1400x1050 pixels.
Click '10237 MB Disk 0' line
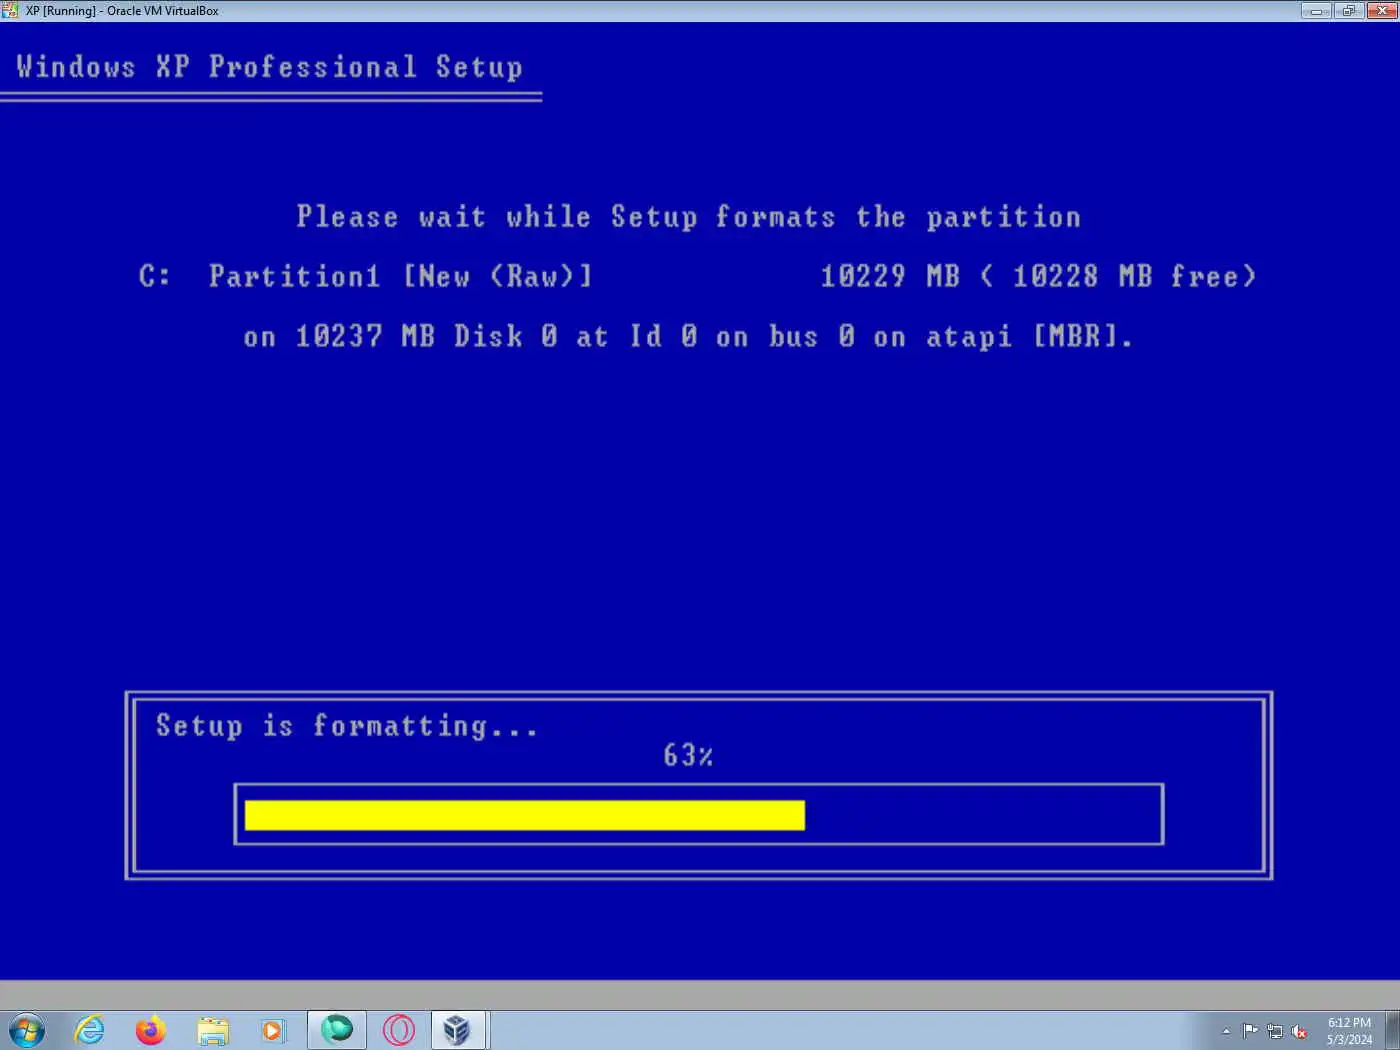click(688, 336)
